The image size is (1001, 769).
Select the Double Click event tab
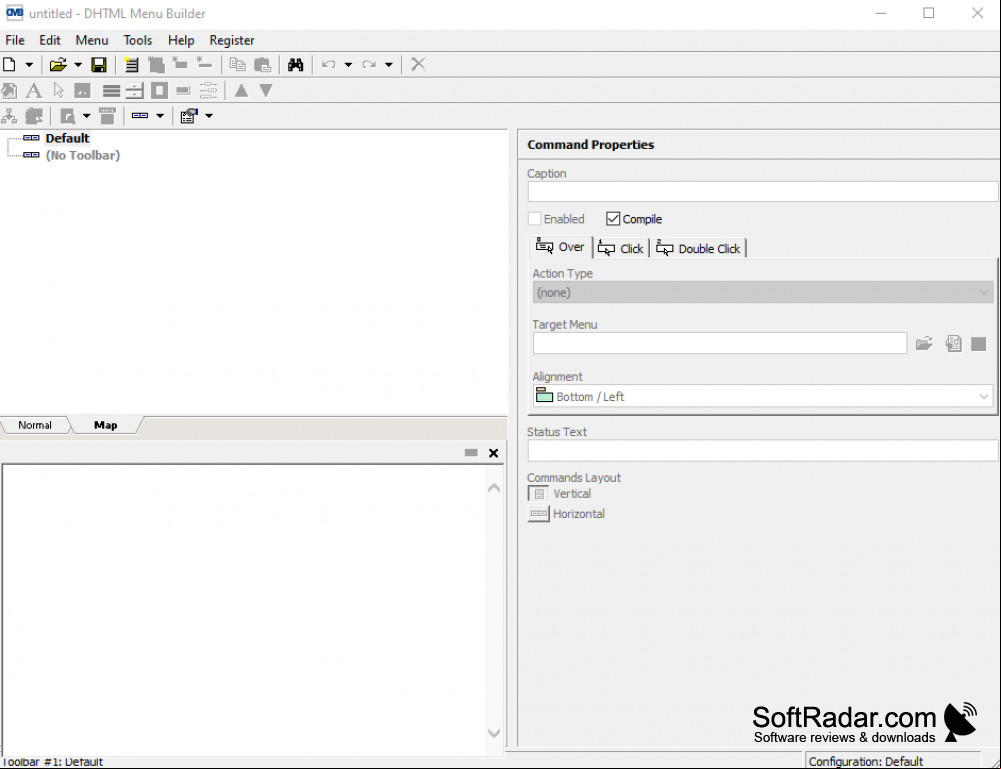[x=698, y=248]
